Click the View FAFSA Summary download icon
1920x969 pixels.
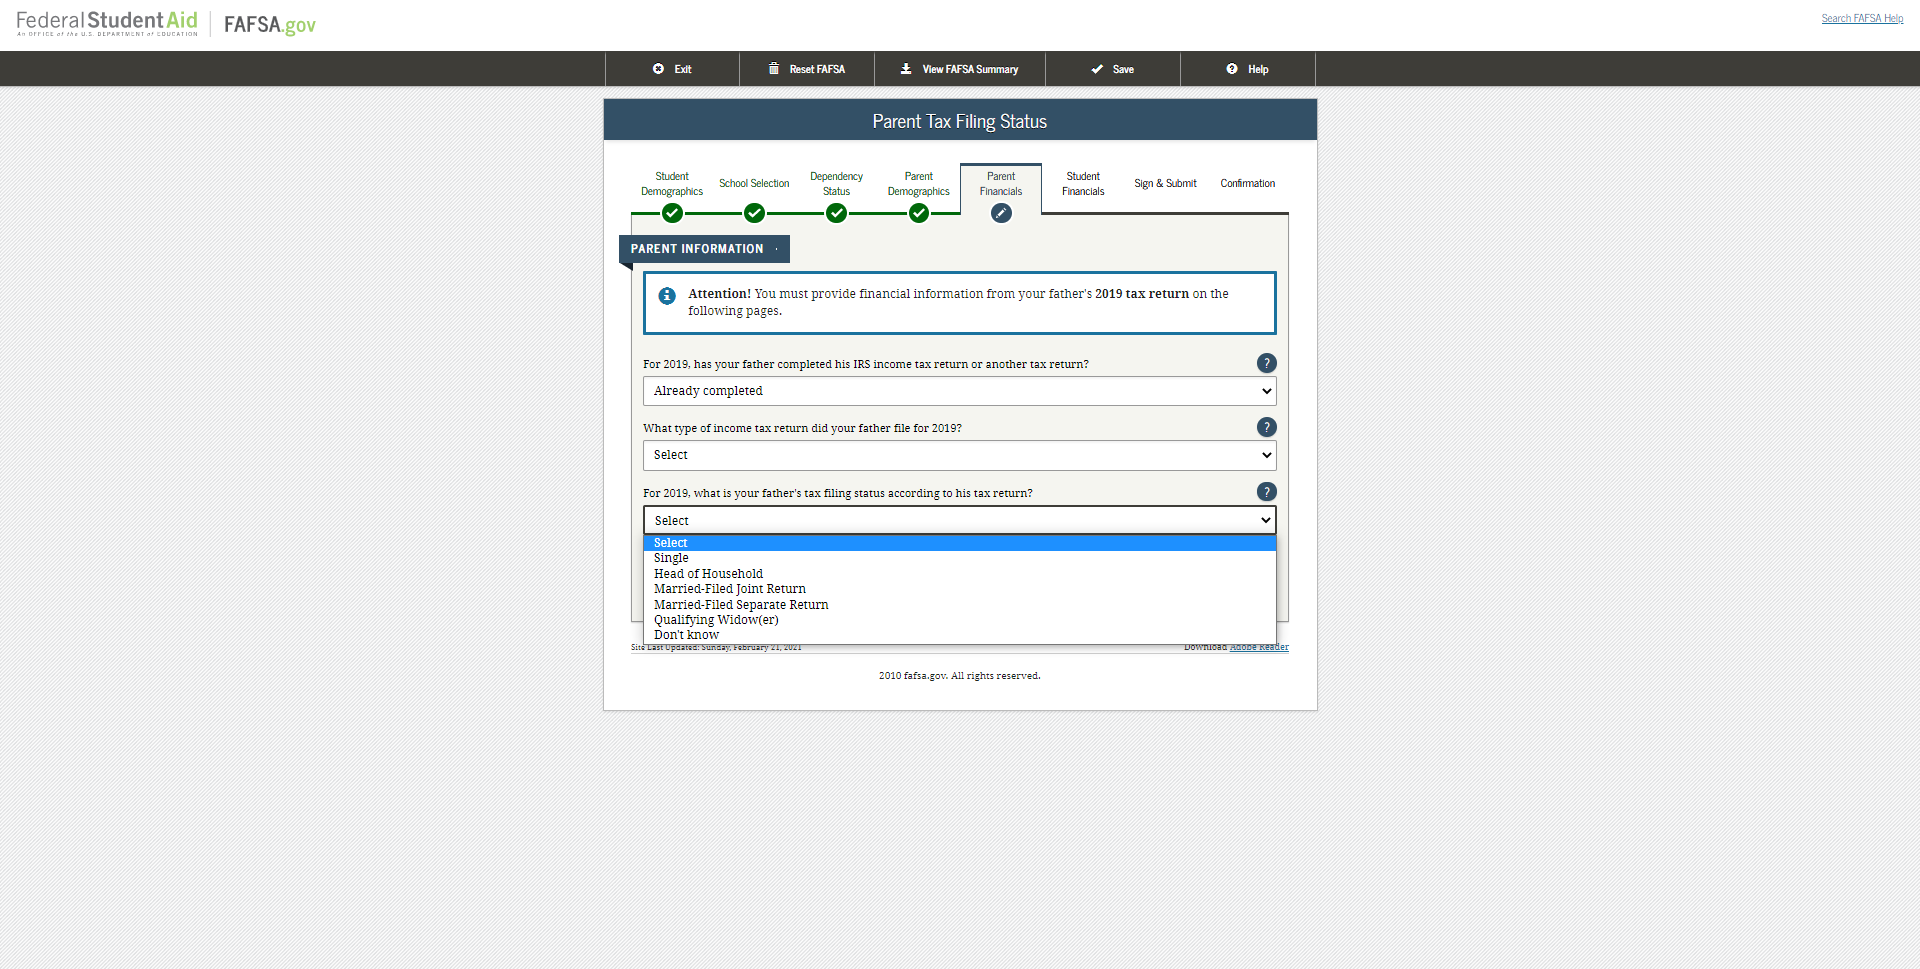tap(906, 69)
